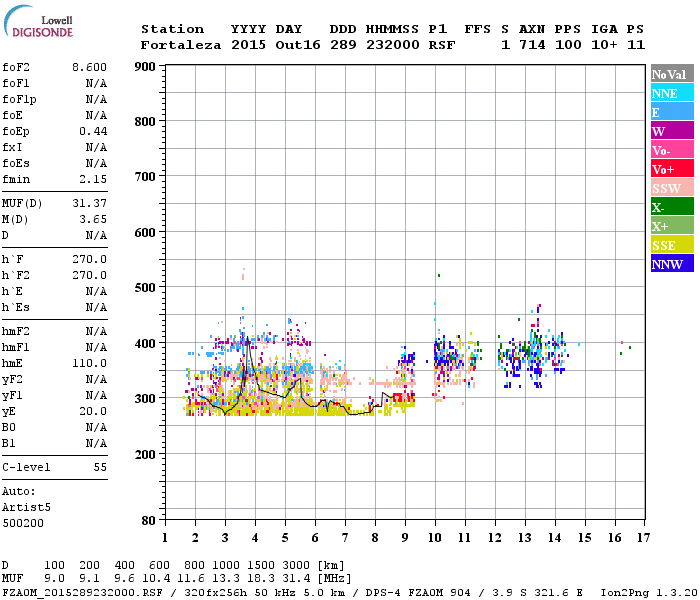Click the station name Fortaleza
Viewport: 700px width, 600px height.
click(181, 45)
